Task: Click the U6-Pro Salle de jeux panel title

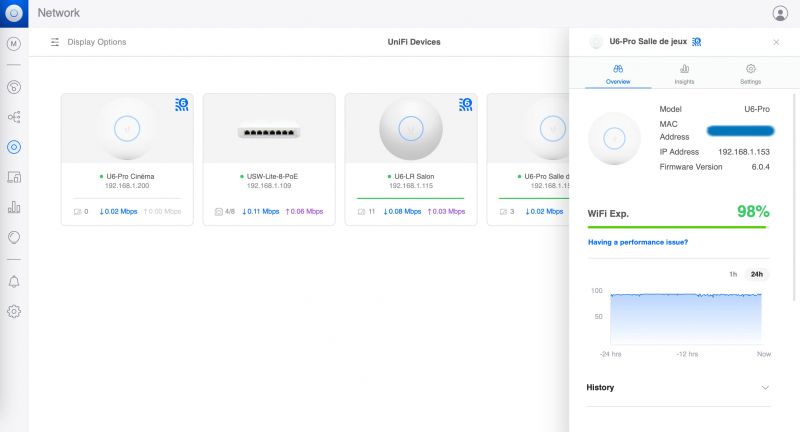Action: (x=648, y=41)
